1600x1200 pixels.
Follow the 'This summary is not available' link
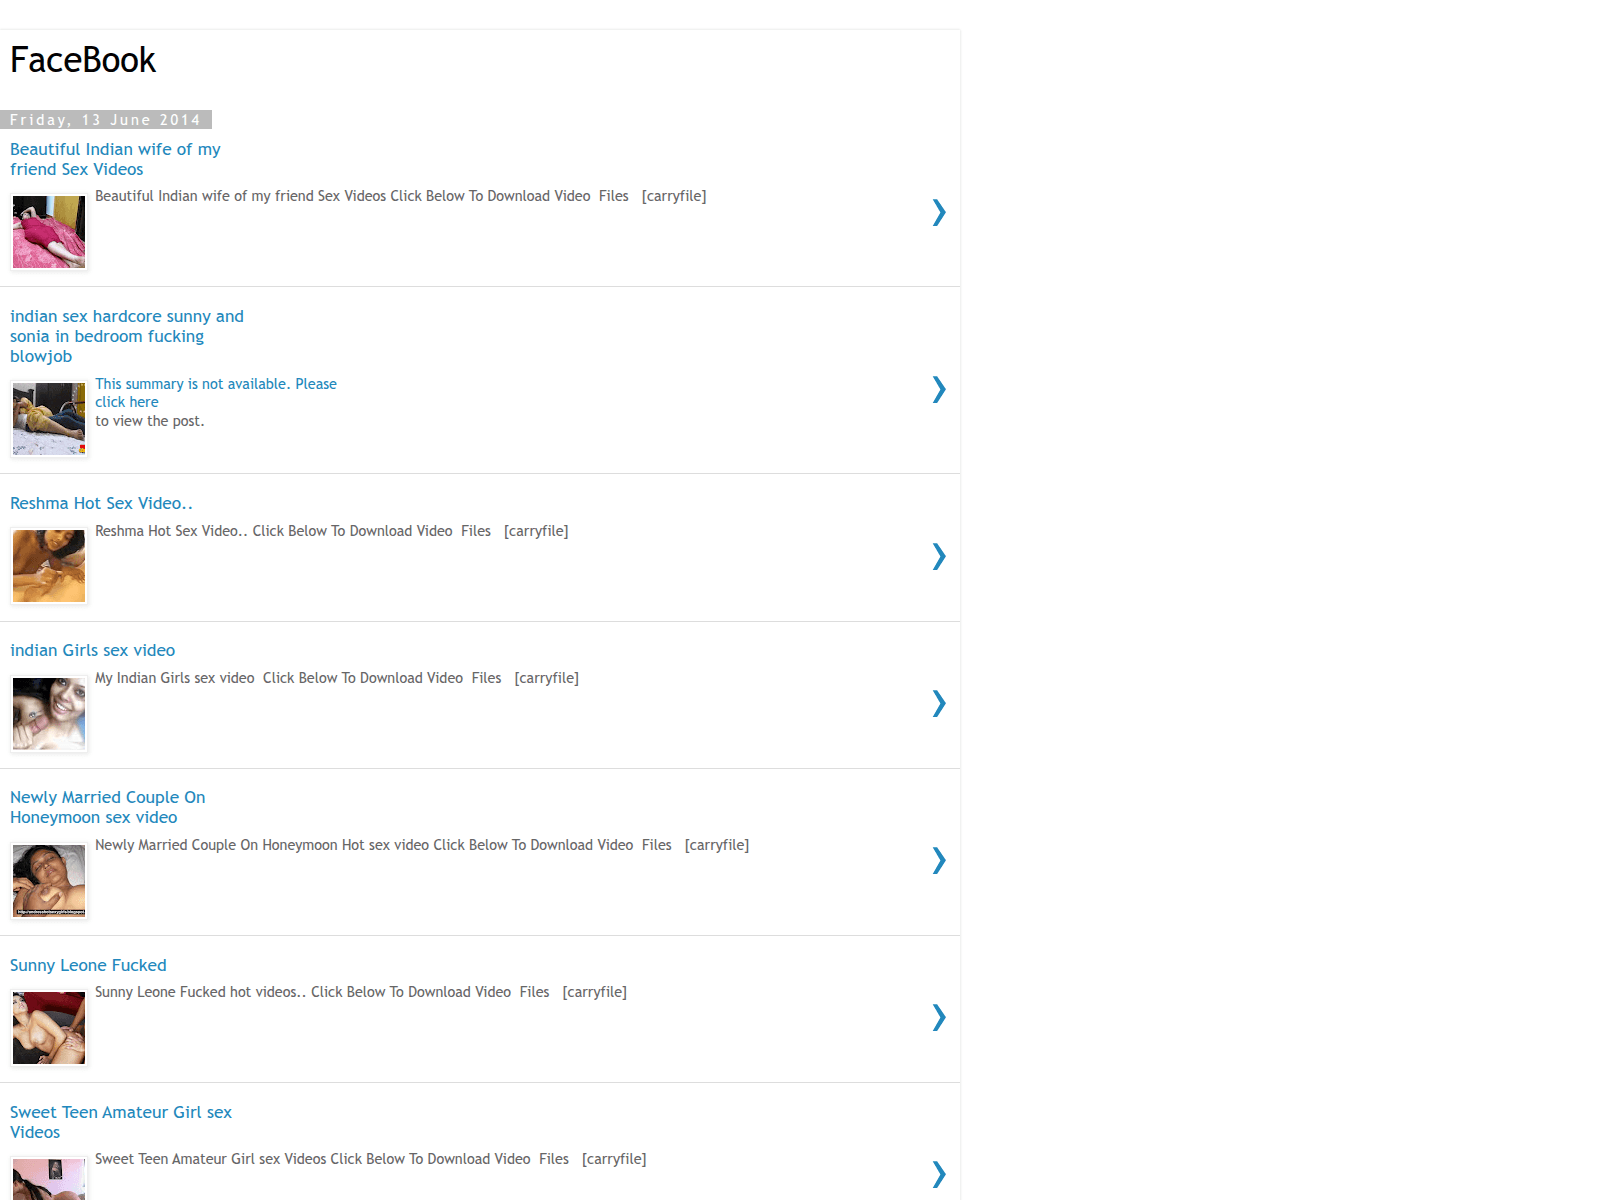tap(216, 393)
